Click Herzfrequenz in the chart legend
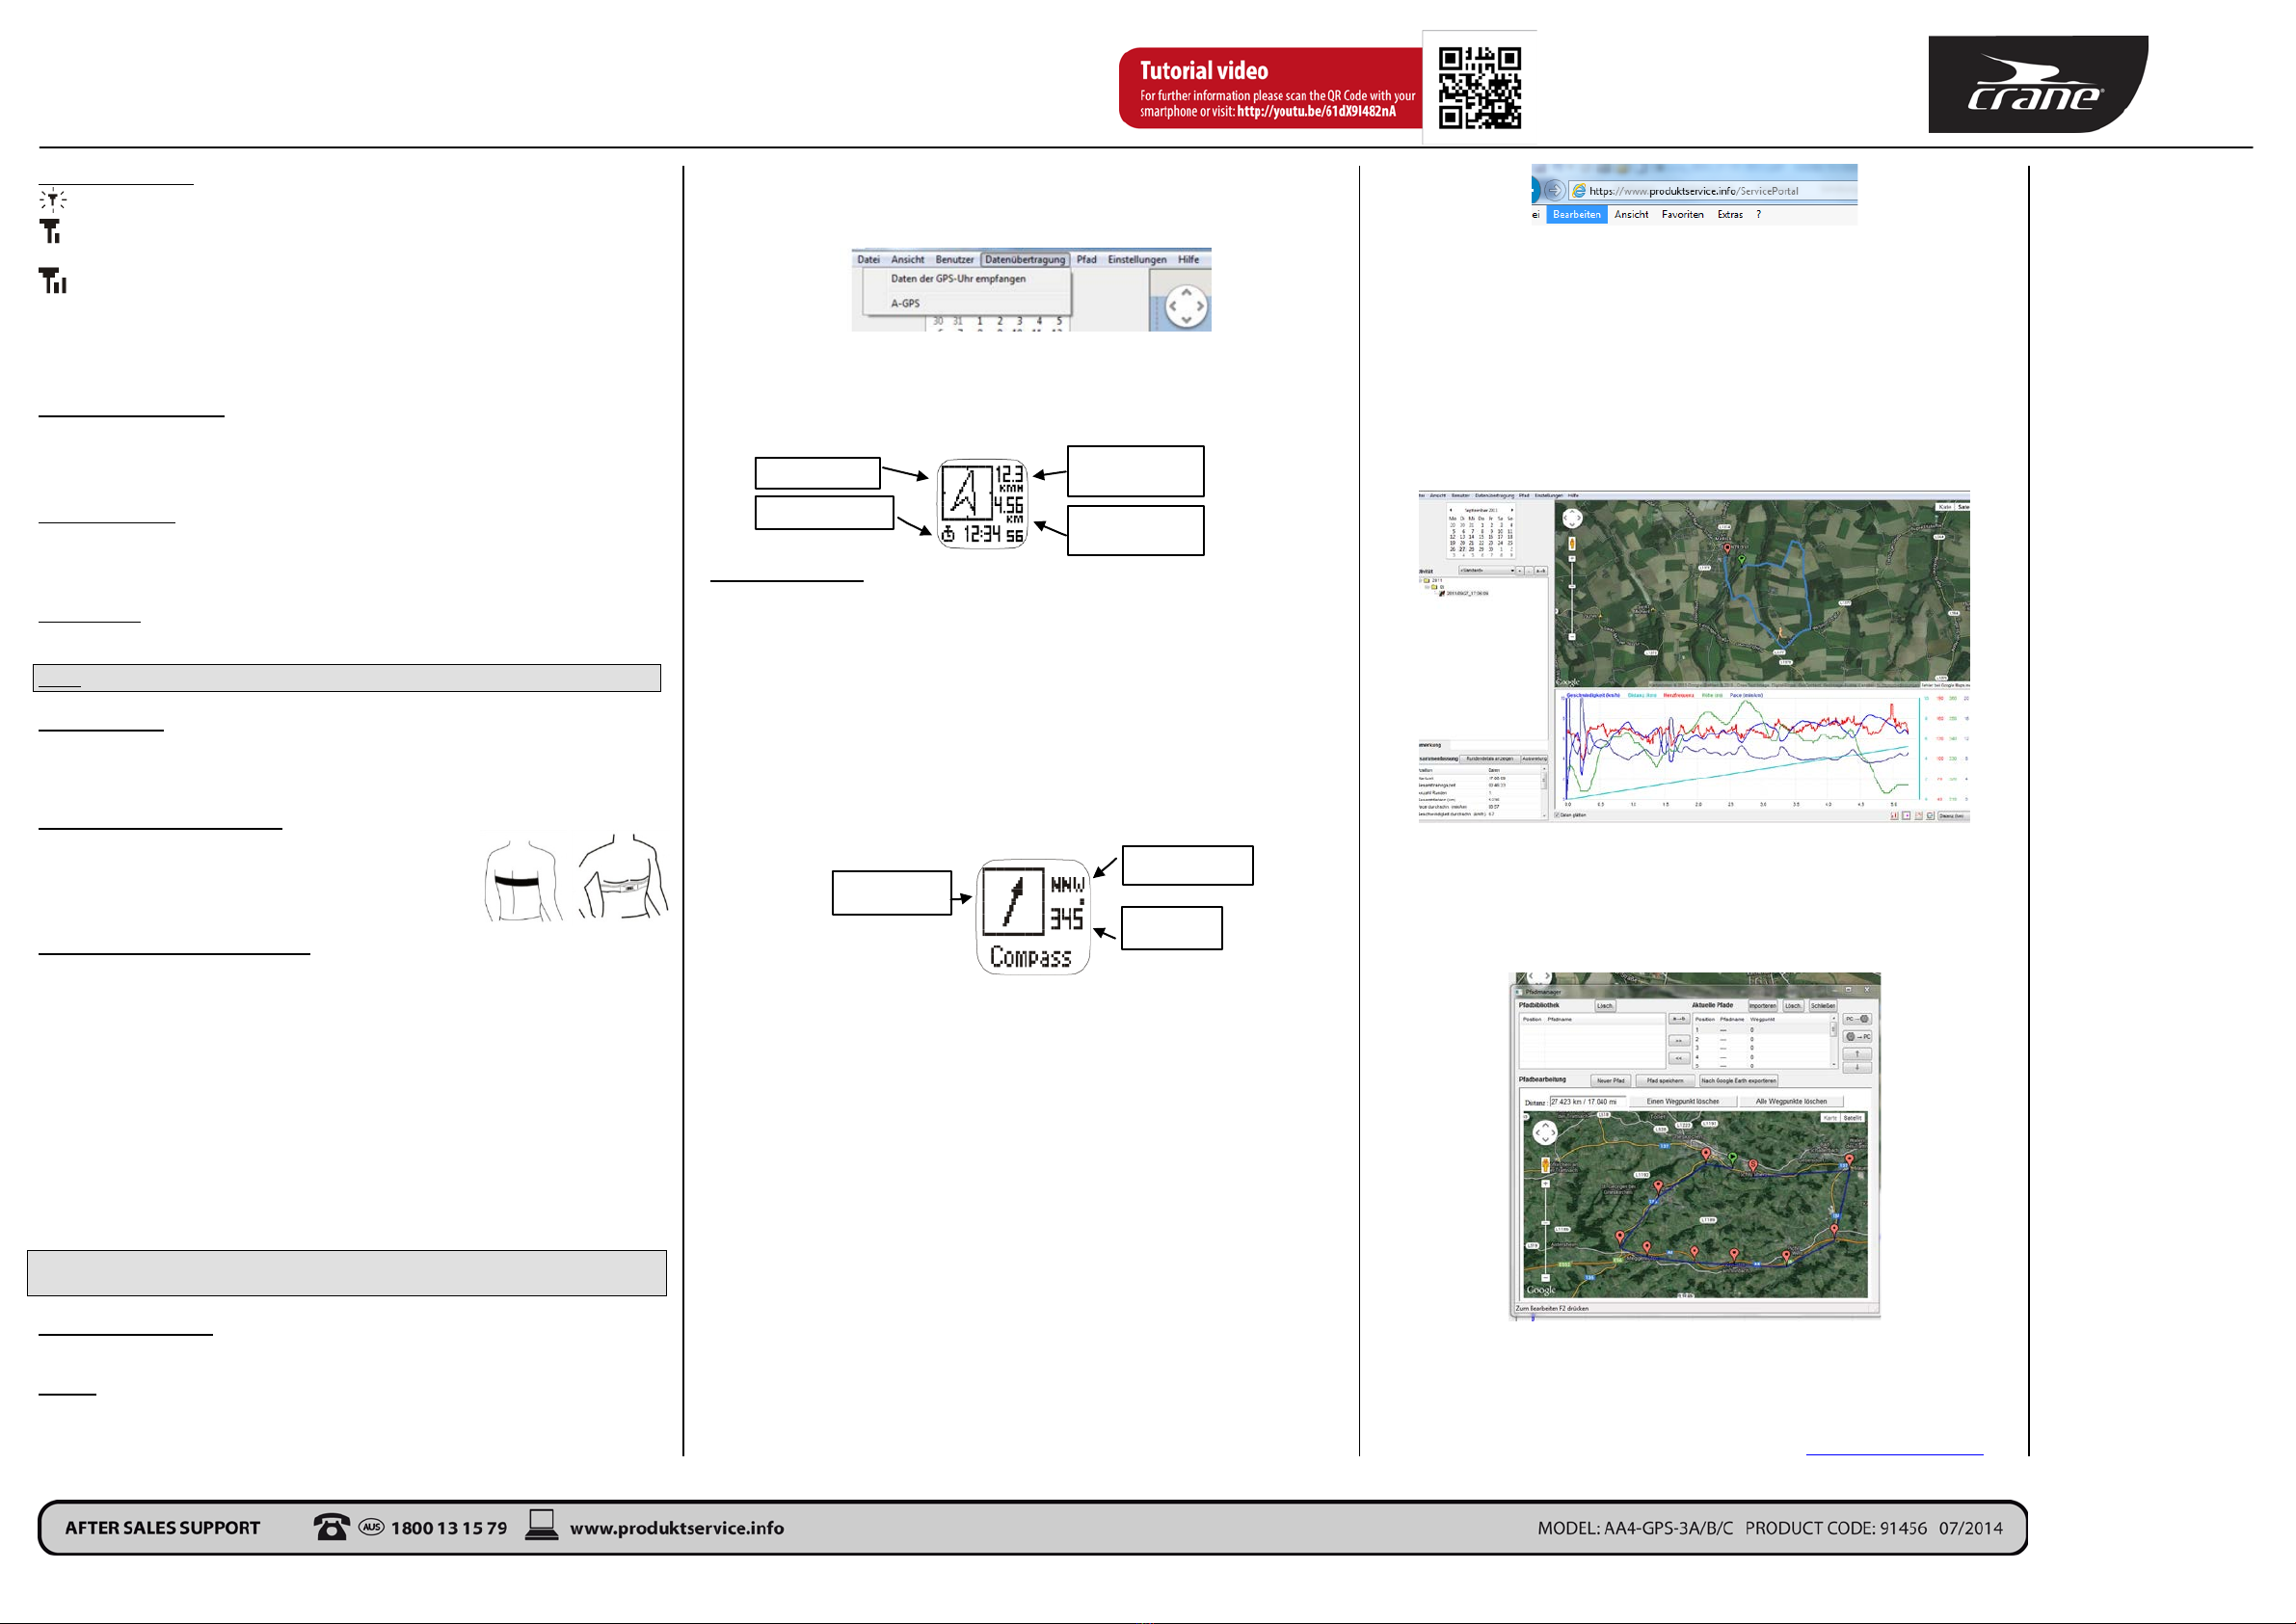The height and width of the screenshot is (1624, 2296). tap(1679, 695)
